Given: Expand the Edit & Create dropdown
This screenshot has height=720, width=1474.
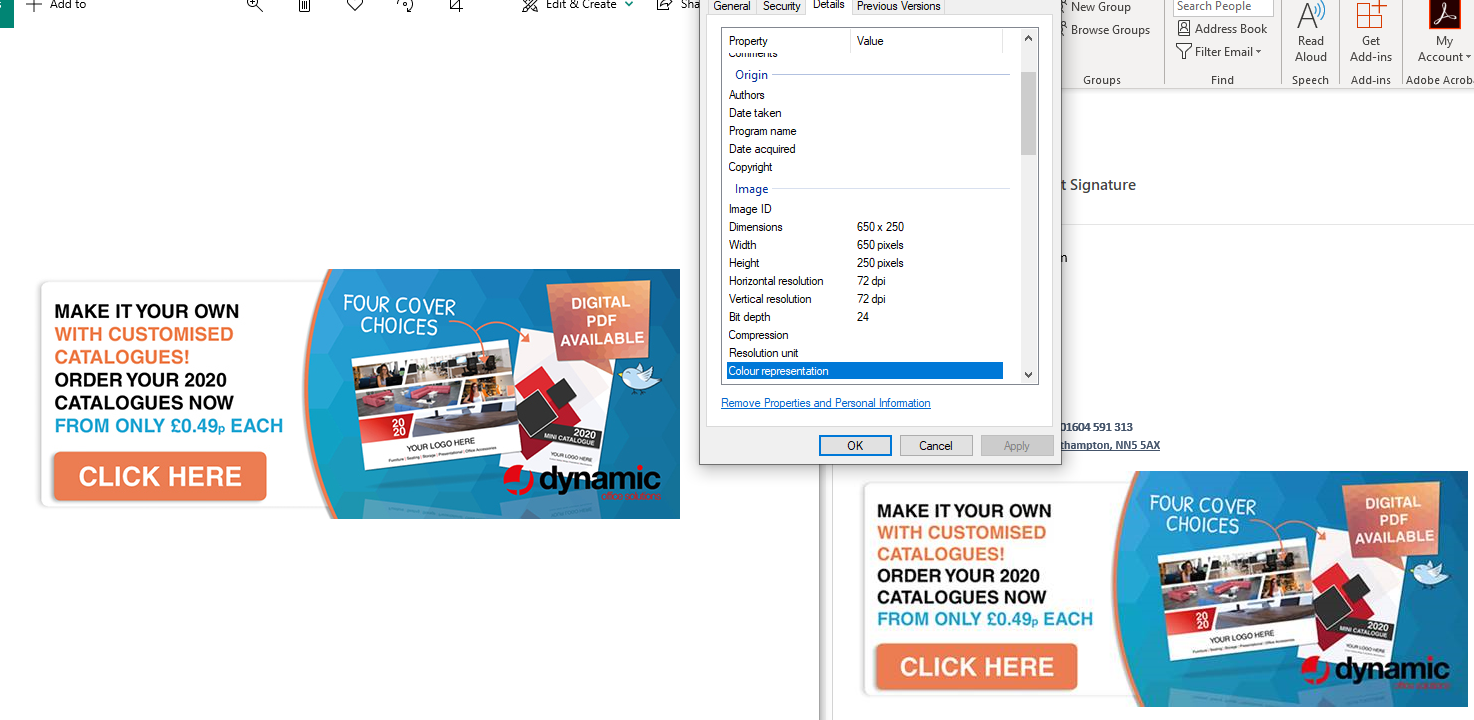Looking at the screenshot, I should tap(630, 5).
